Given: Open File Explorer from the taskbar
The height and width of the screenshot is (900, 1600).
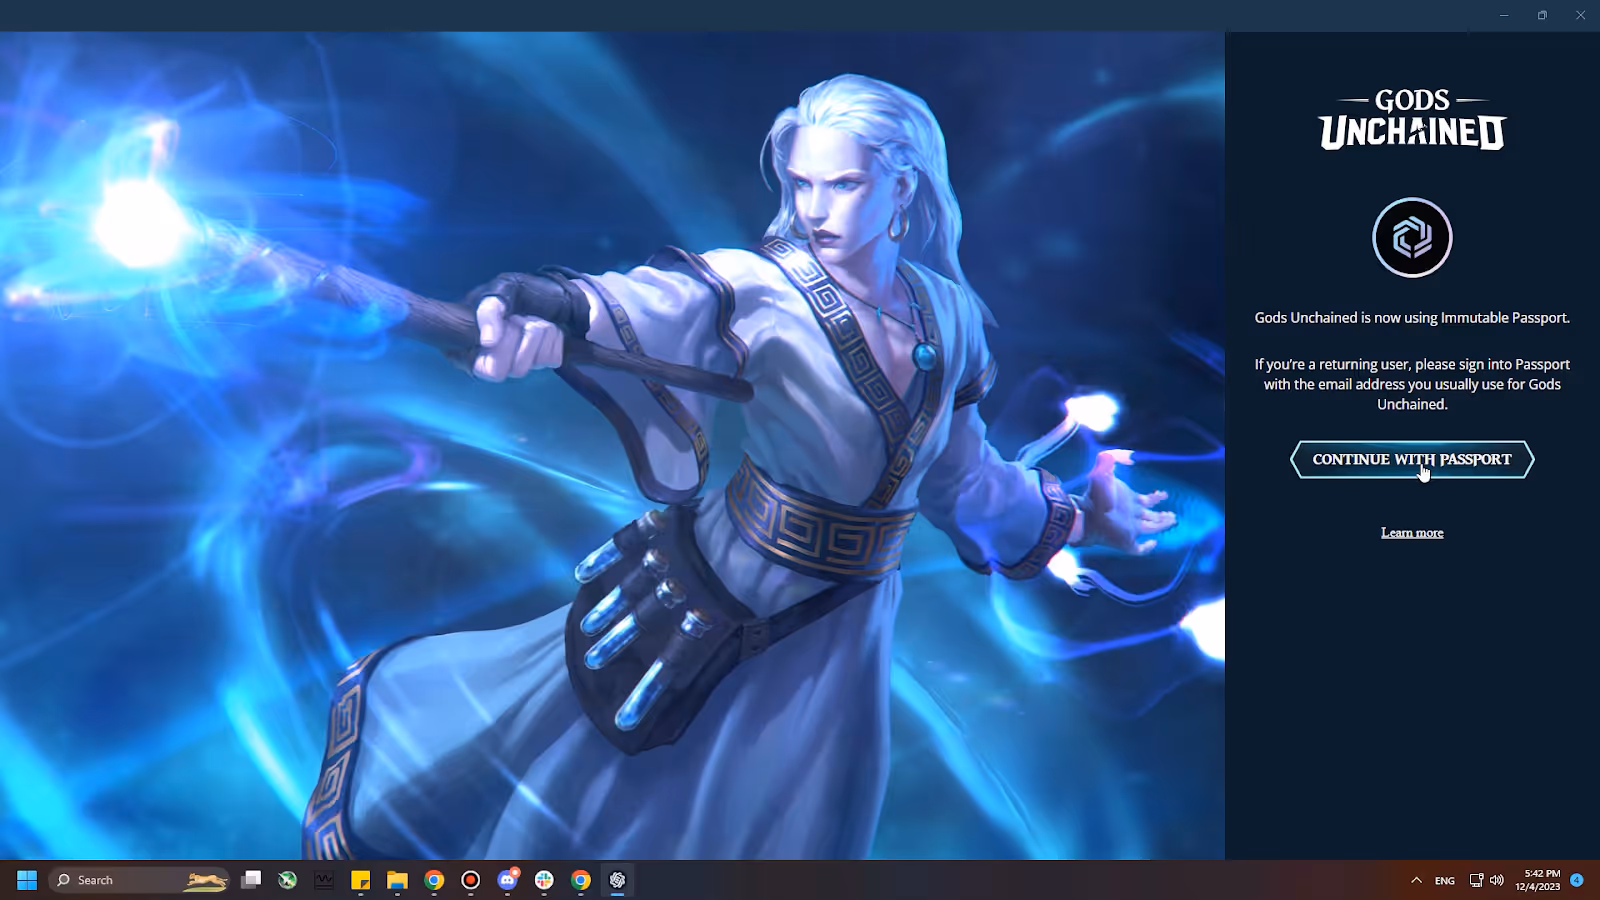Looking at the screenshot, I should [398, 880].
